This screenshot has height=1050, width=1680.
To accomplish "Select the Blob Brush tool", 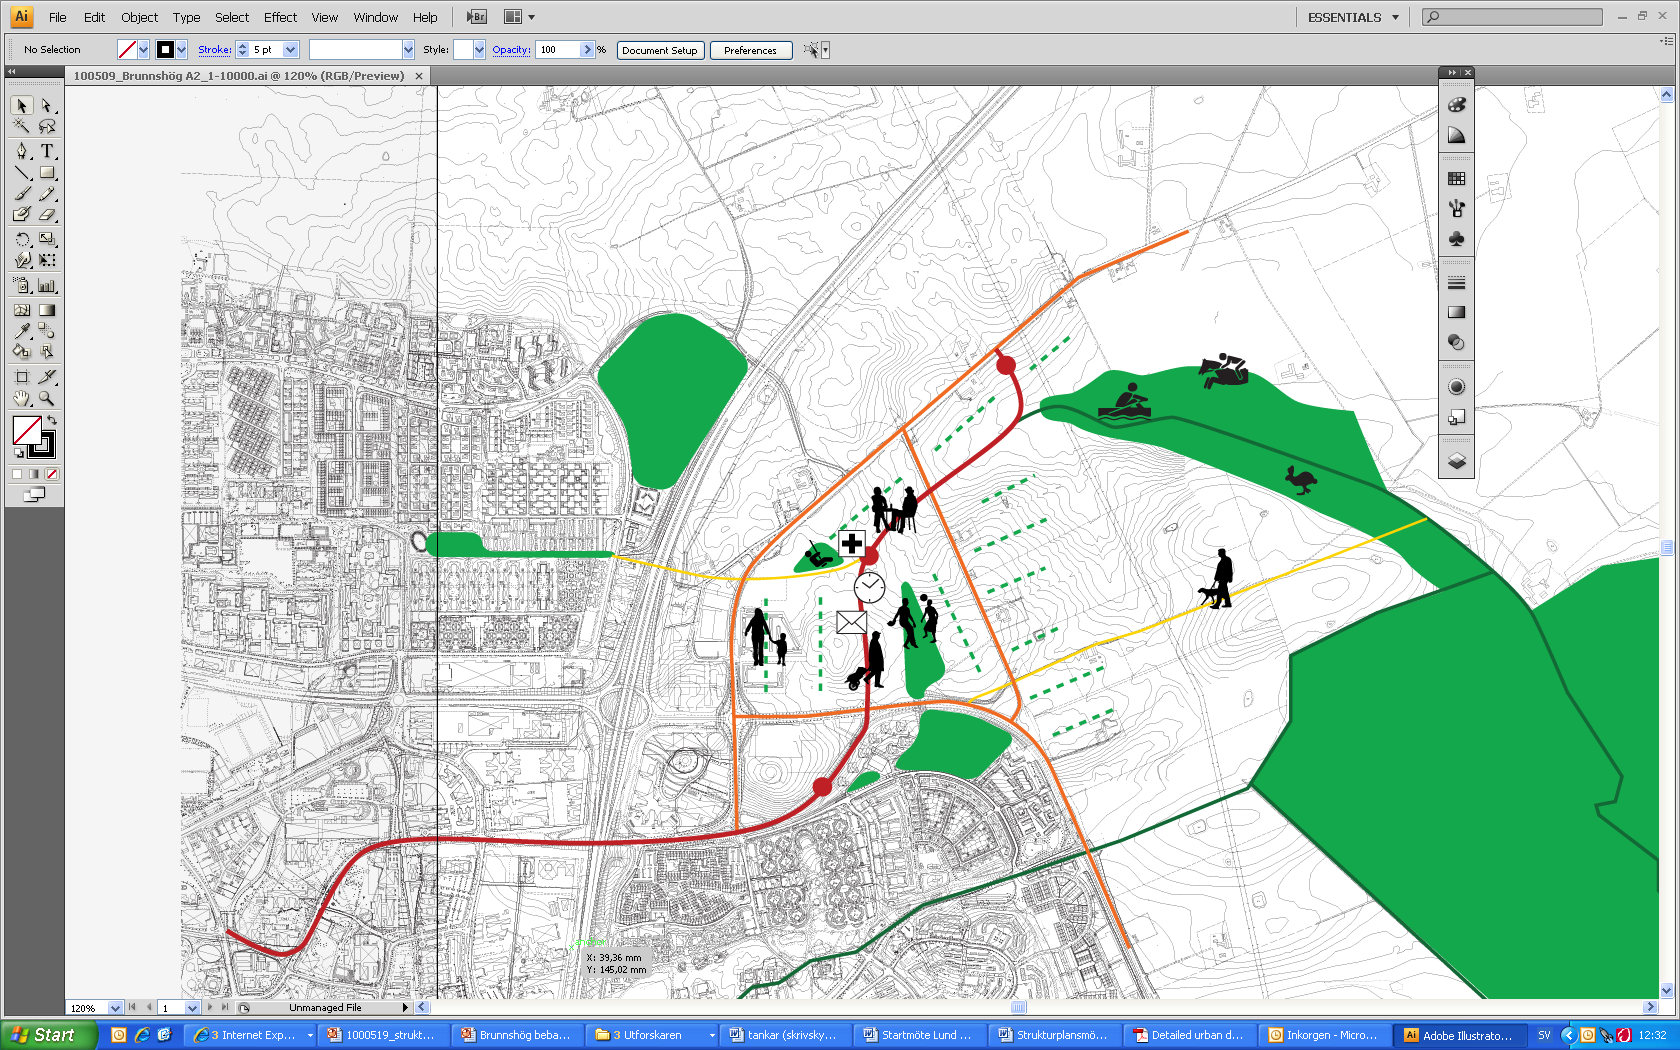I will tap(22, 214).
